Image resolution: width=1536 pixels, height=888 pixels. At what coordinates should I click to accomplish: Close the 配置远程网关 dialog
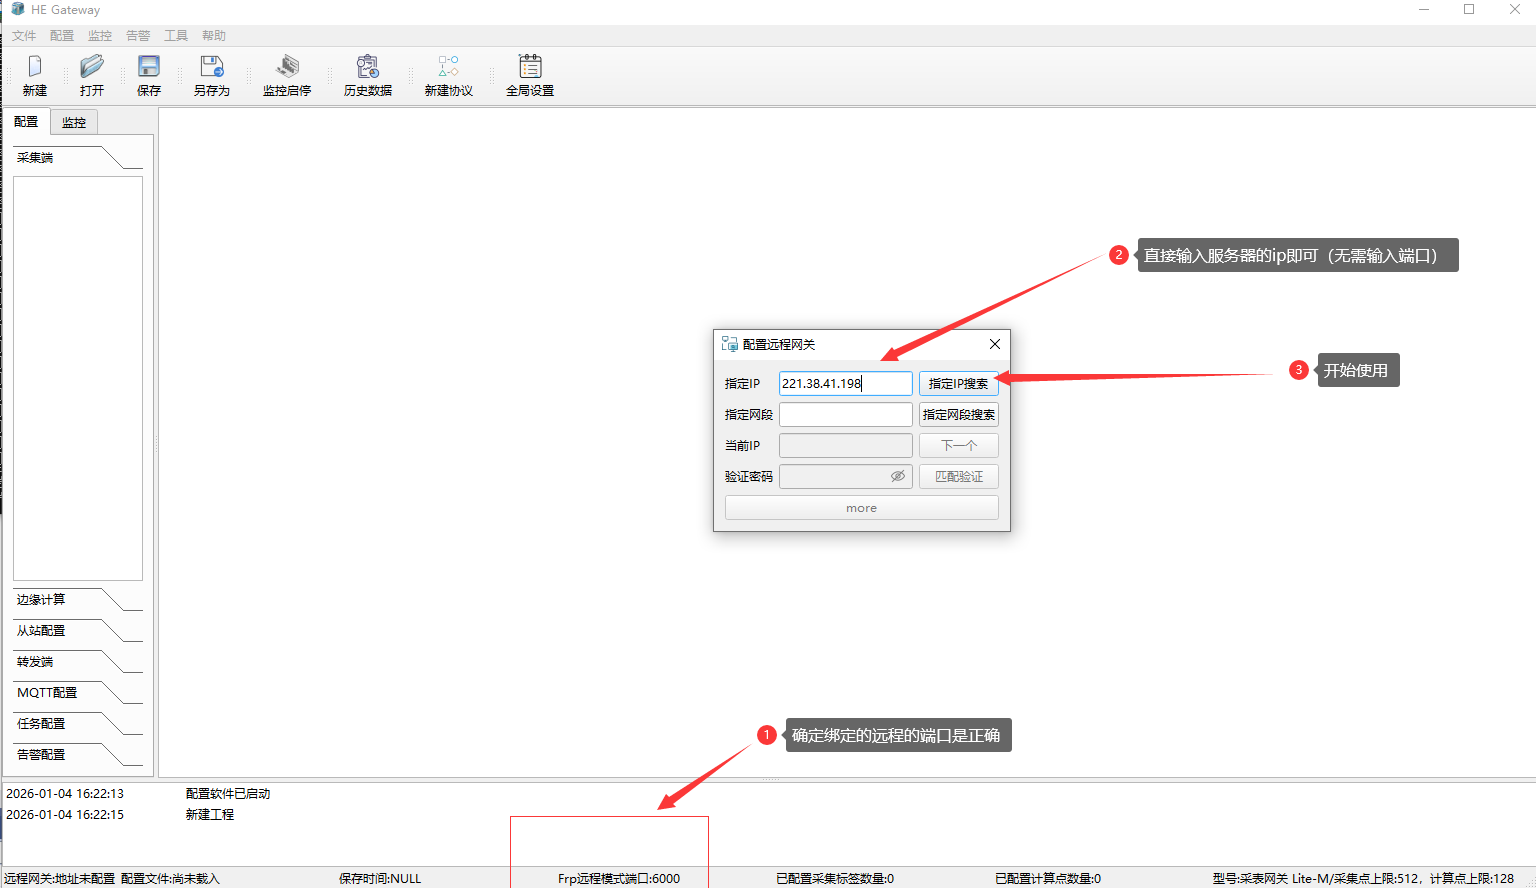(x=994, y=344)
